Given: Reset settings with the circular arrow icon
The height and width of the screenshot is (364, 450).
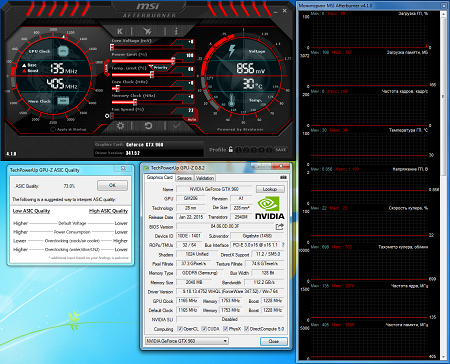Looking at the screenshot, I should coord(148,126).
